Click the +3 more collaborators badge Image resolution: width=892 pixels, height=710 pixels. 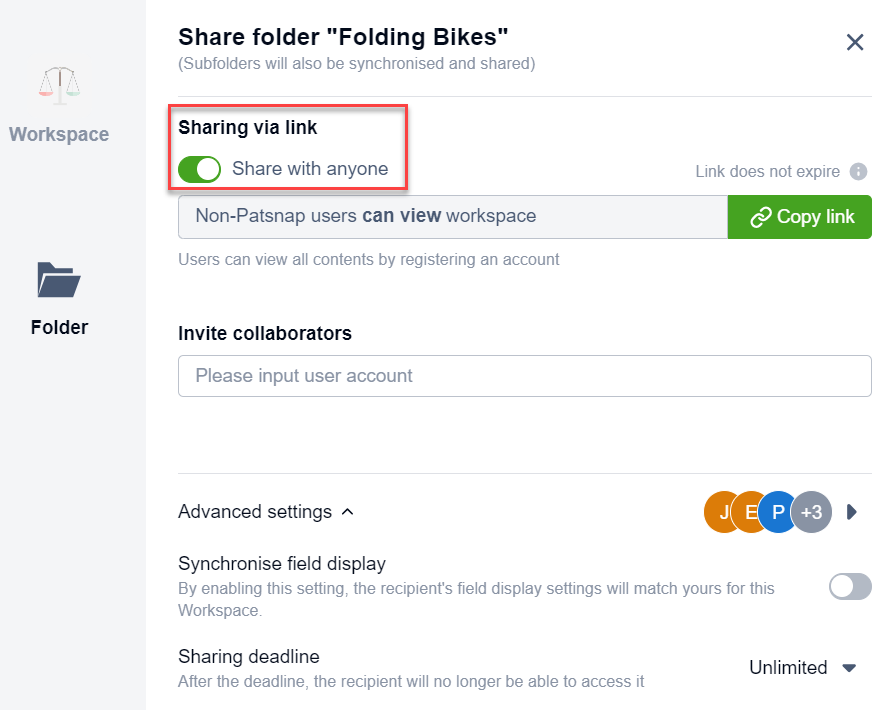click(812, 512)
